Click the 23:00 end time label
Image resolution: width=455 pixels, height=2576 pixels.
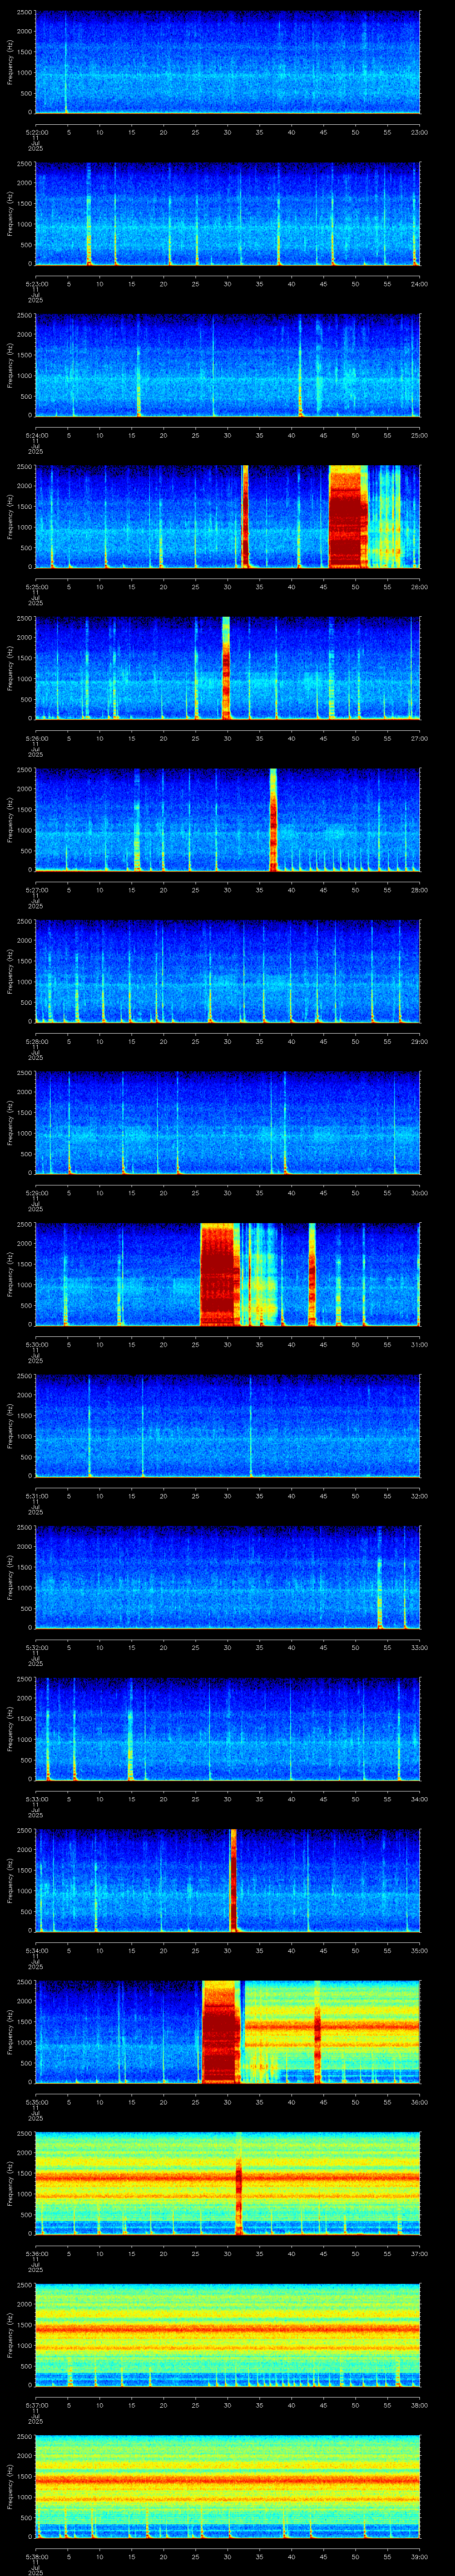tap(419, 132)
